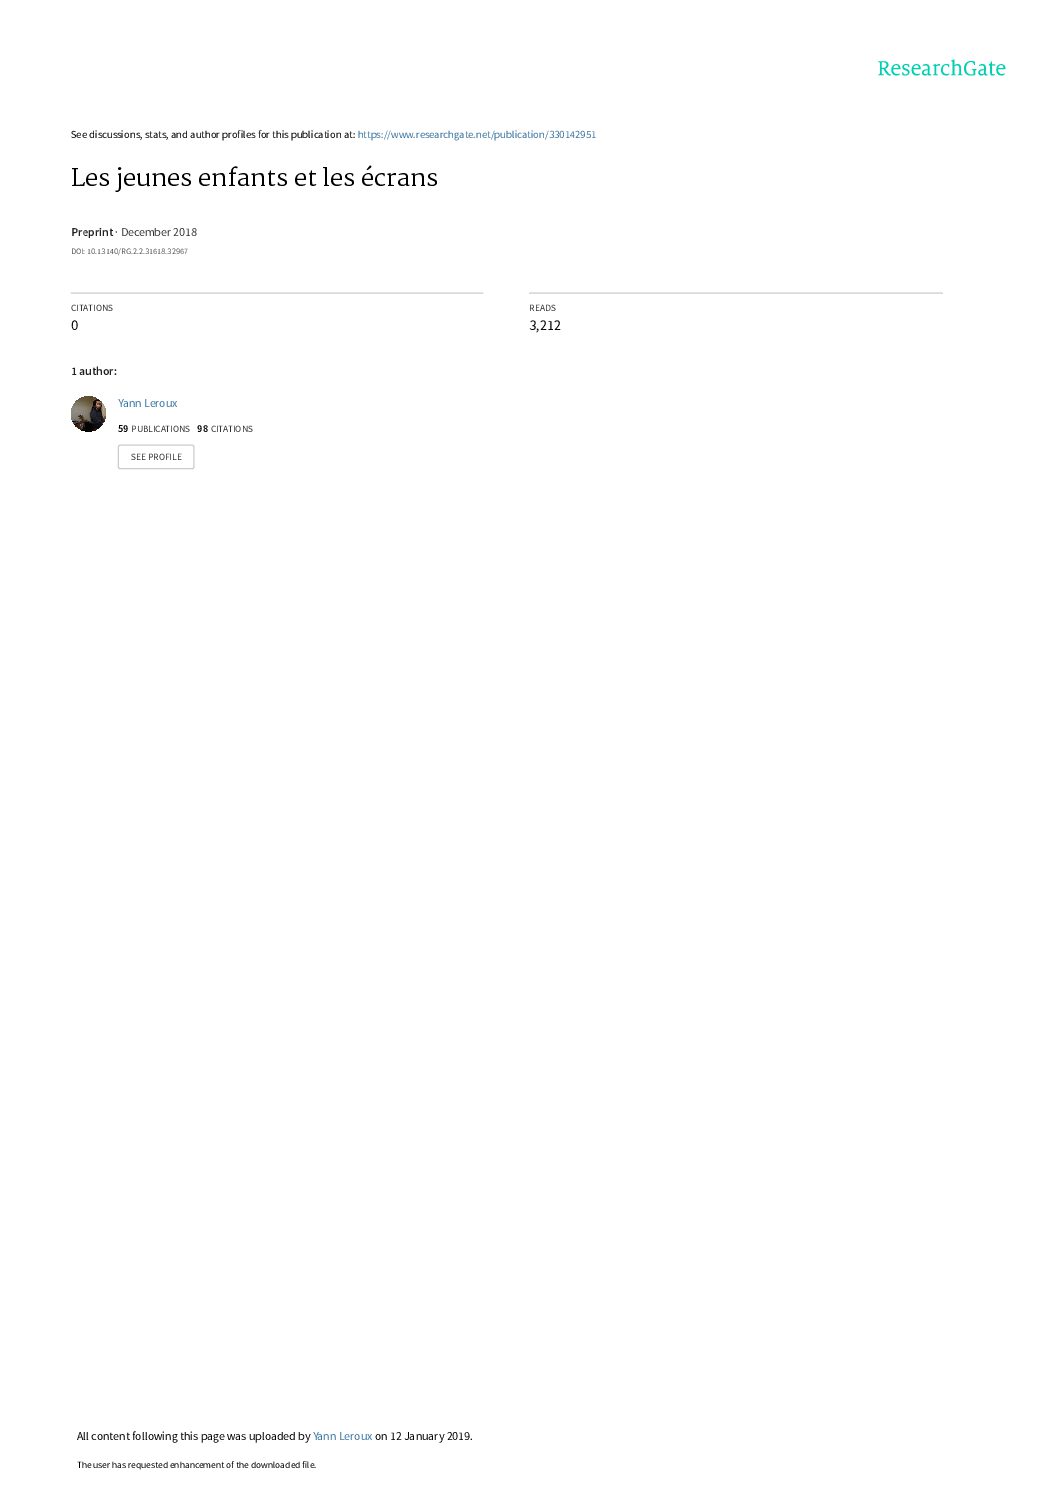Click the CITATIONS count 0

pyautogui.click(x=75, y=326)
